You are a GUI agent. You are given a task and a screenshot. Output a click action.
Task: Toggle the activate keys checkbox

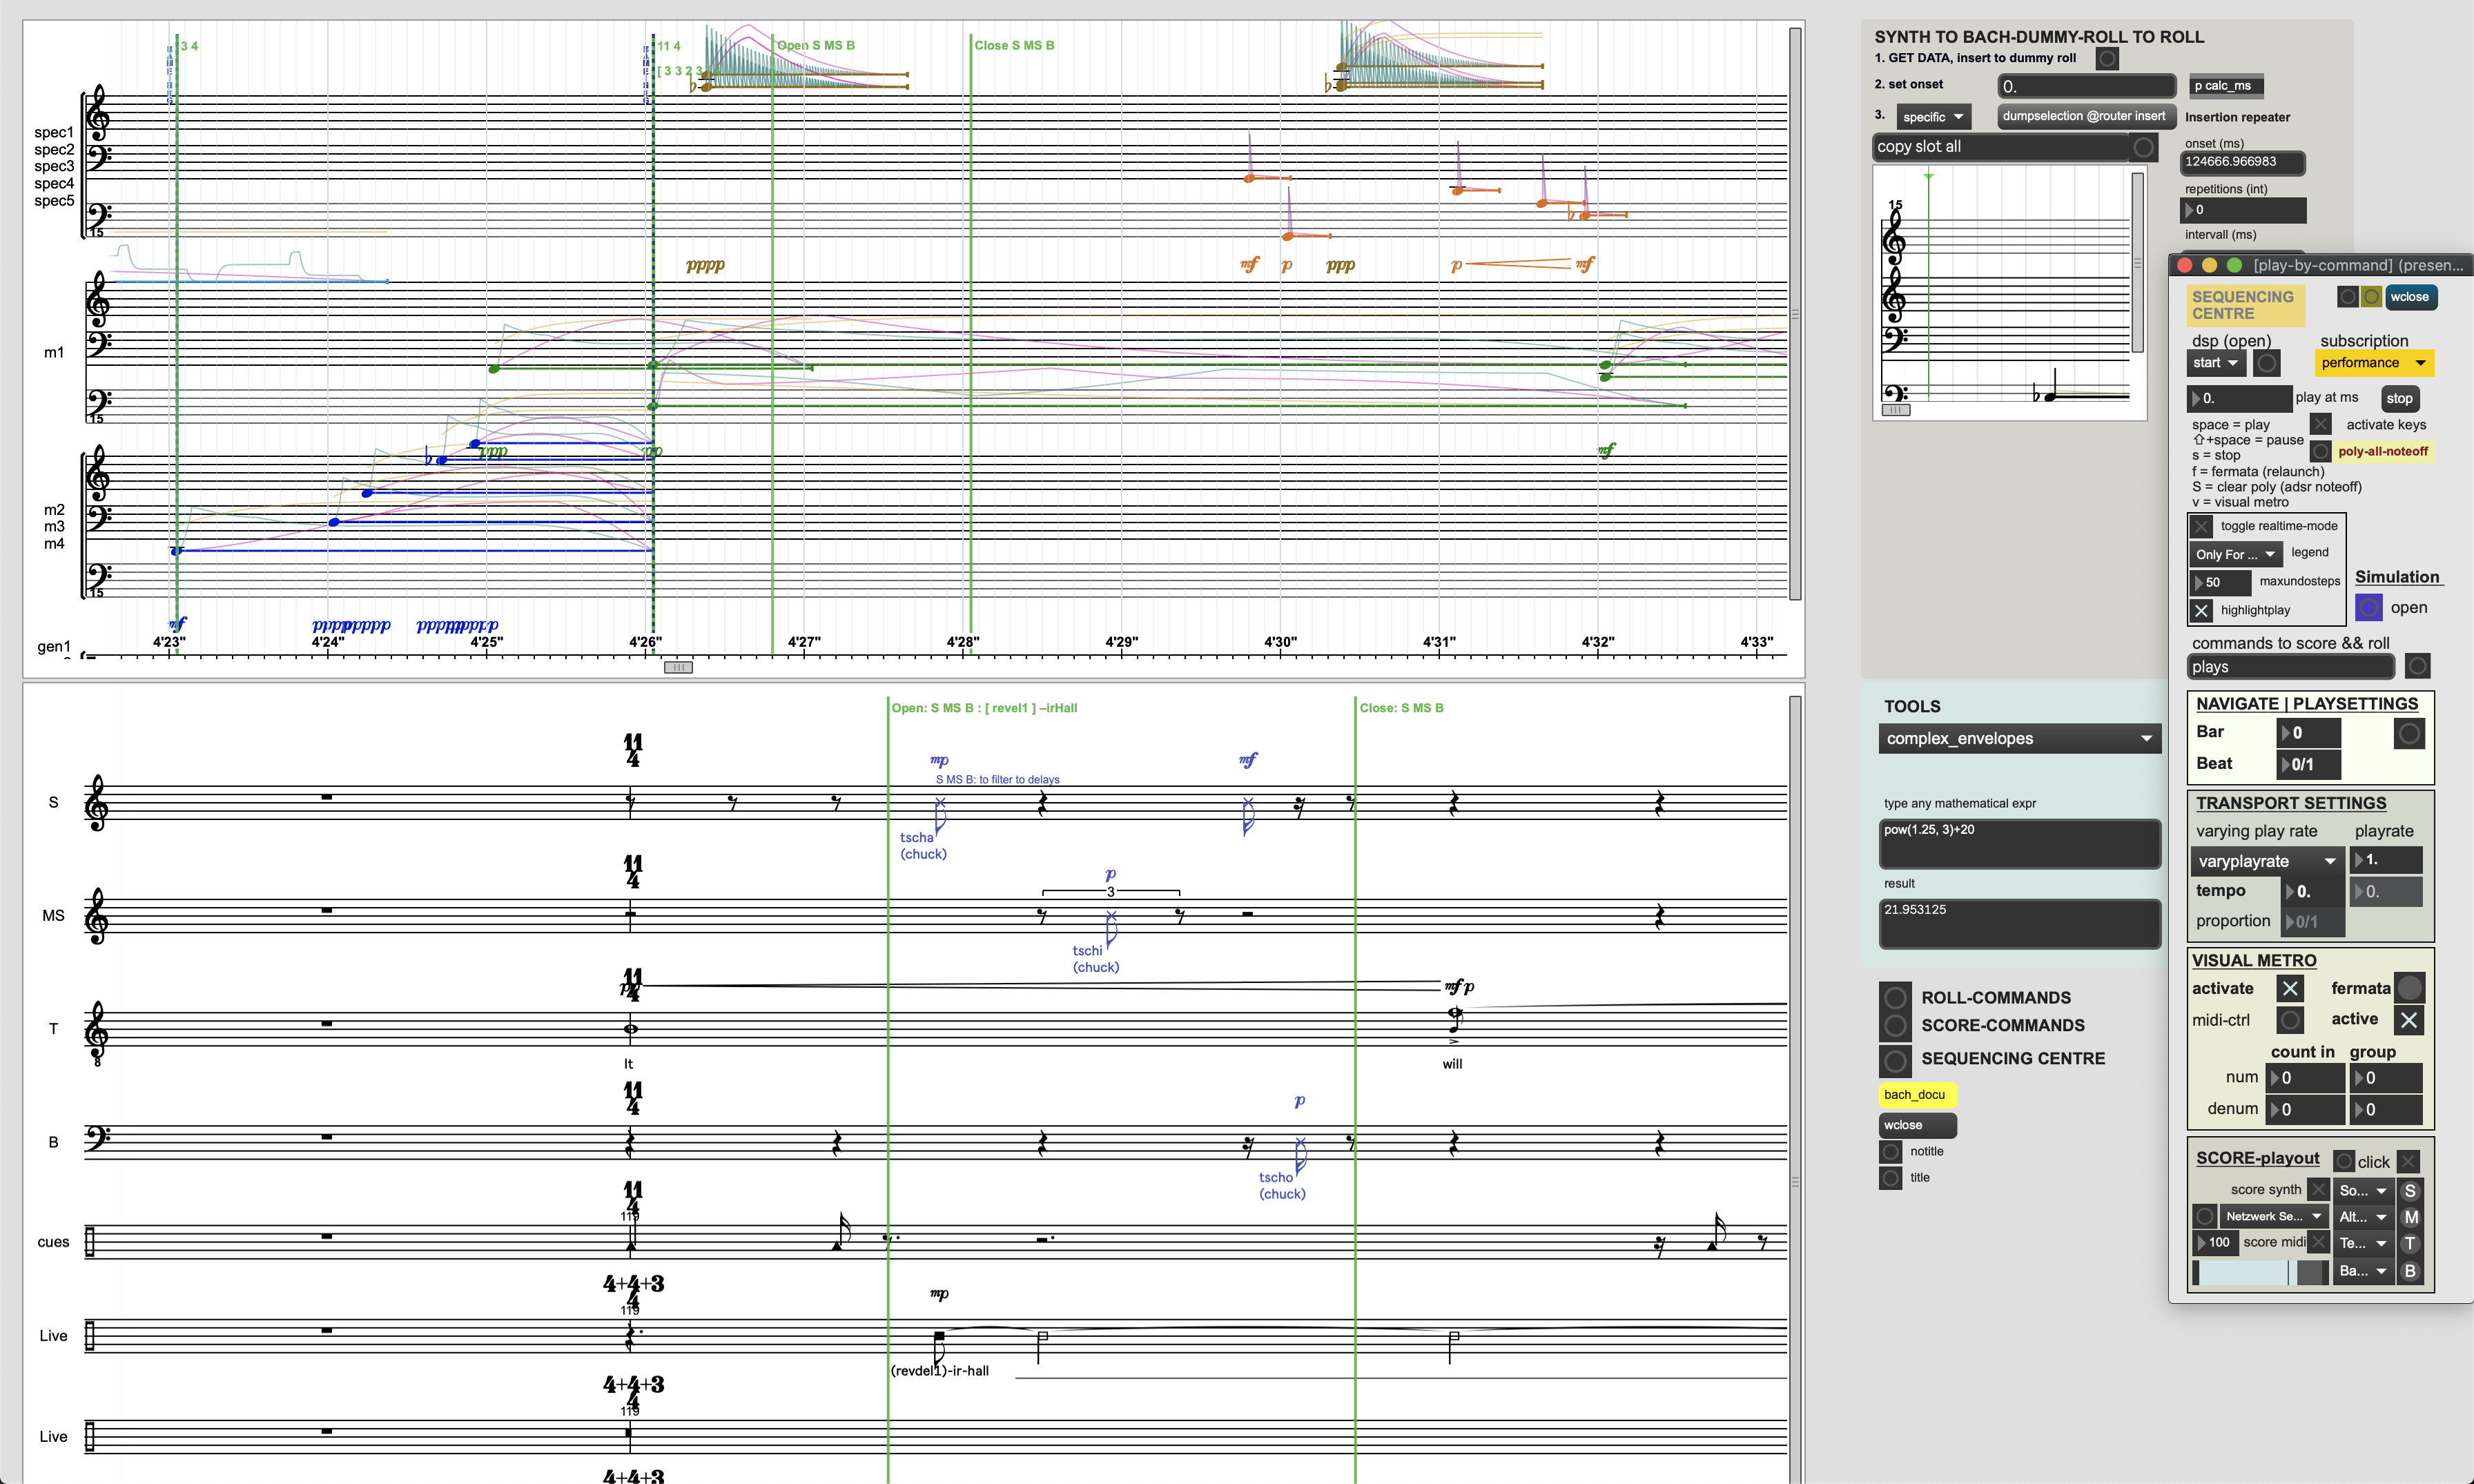point(2321,425)
